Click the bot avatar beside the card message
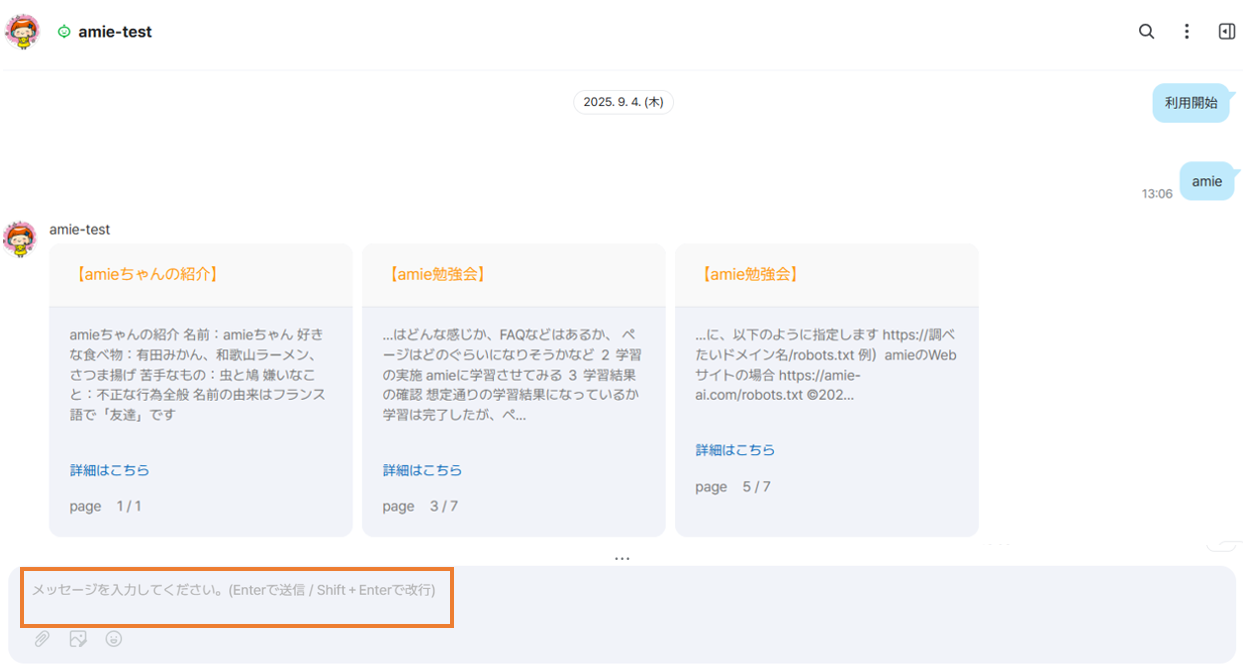 coord(20,240)
